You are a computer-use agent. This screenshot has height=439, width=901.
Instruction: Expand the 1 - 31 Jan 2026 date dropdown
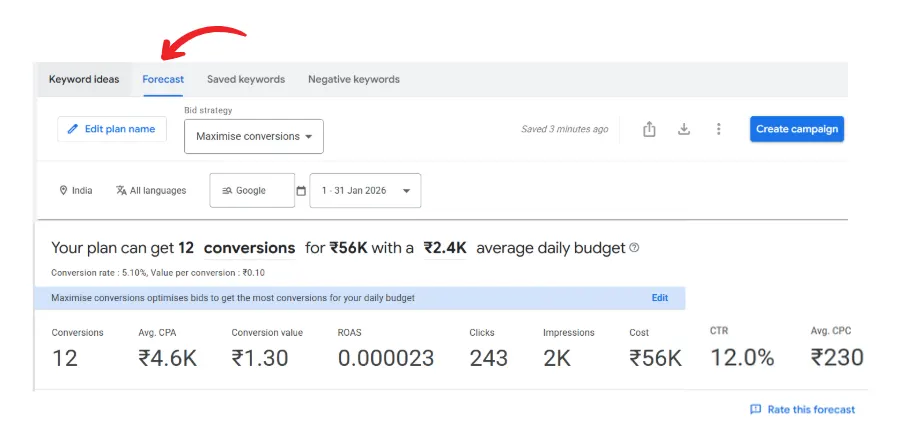(365, 191)
